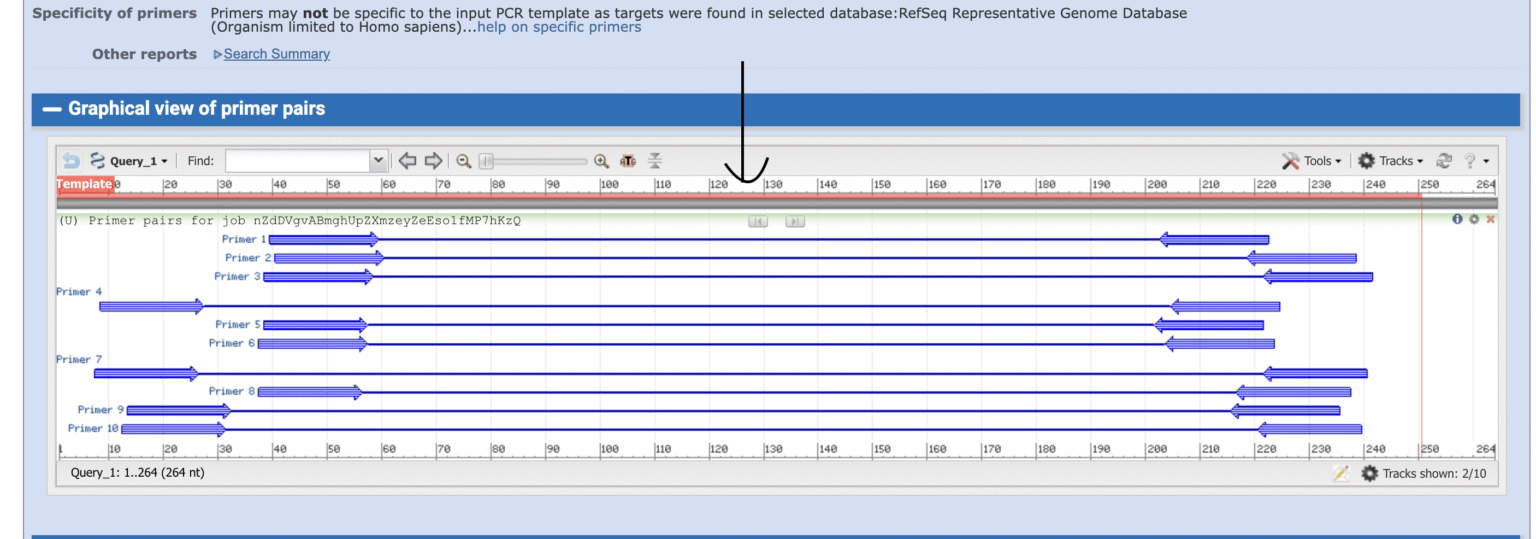Click the flip strands icon
Viewport: 1536px width, 539px height.
(655, 161)
